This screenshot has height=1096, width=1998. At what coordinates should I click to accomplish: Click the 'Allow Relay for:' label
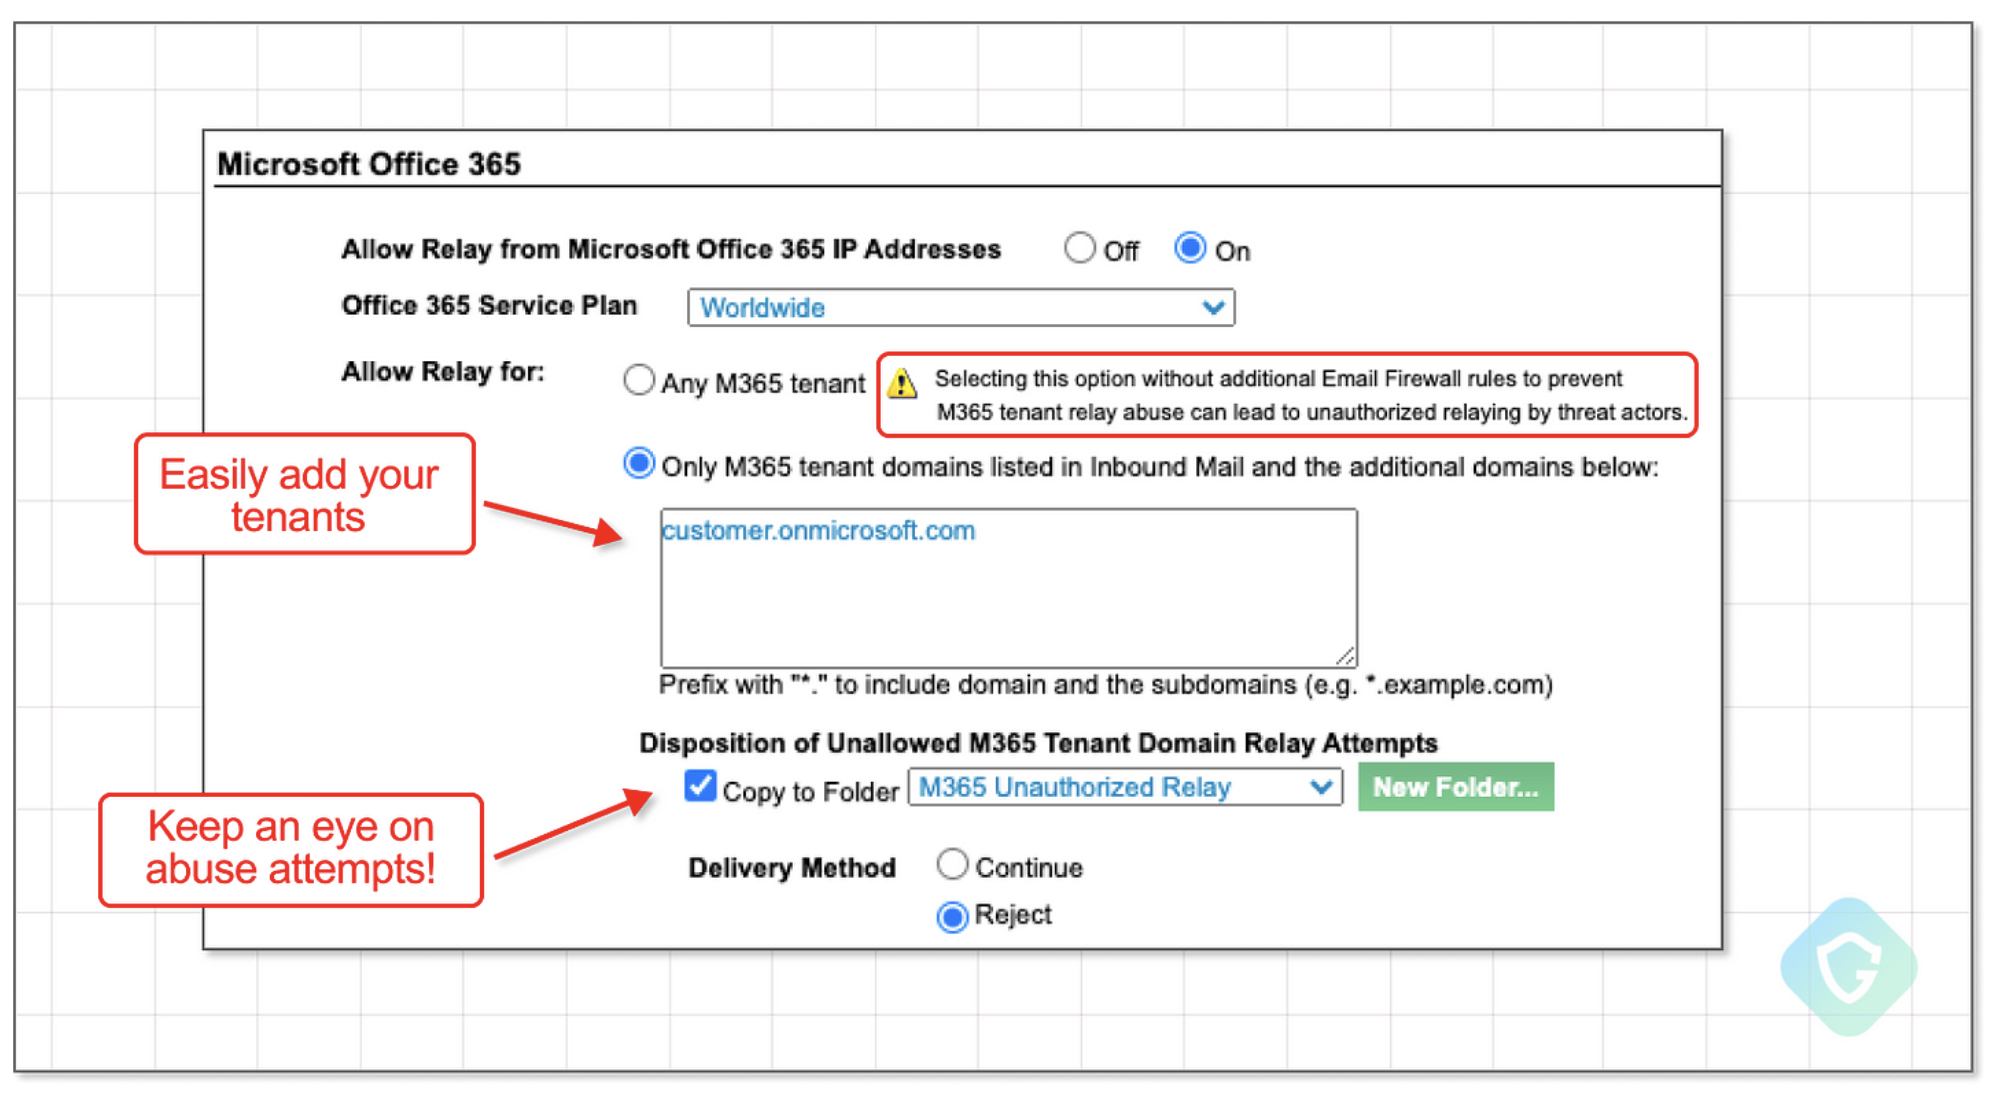(443, 372)
